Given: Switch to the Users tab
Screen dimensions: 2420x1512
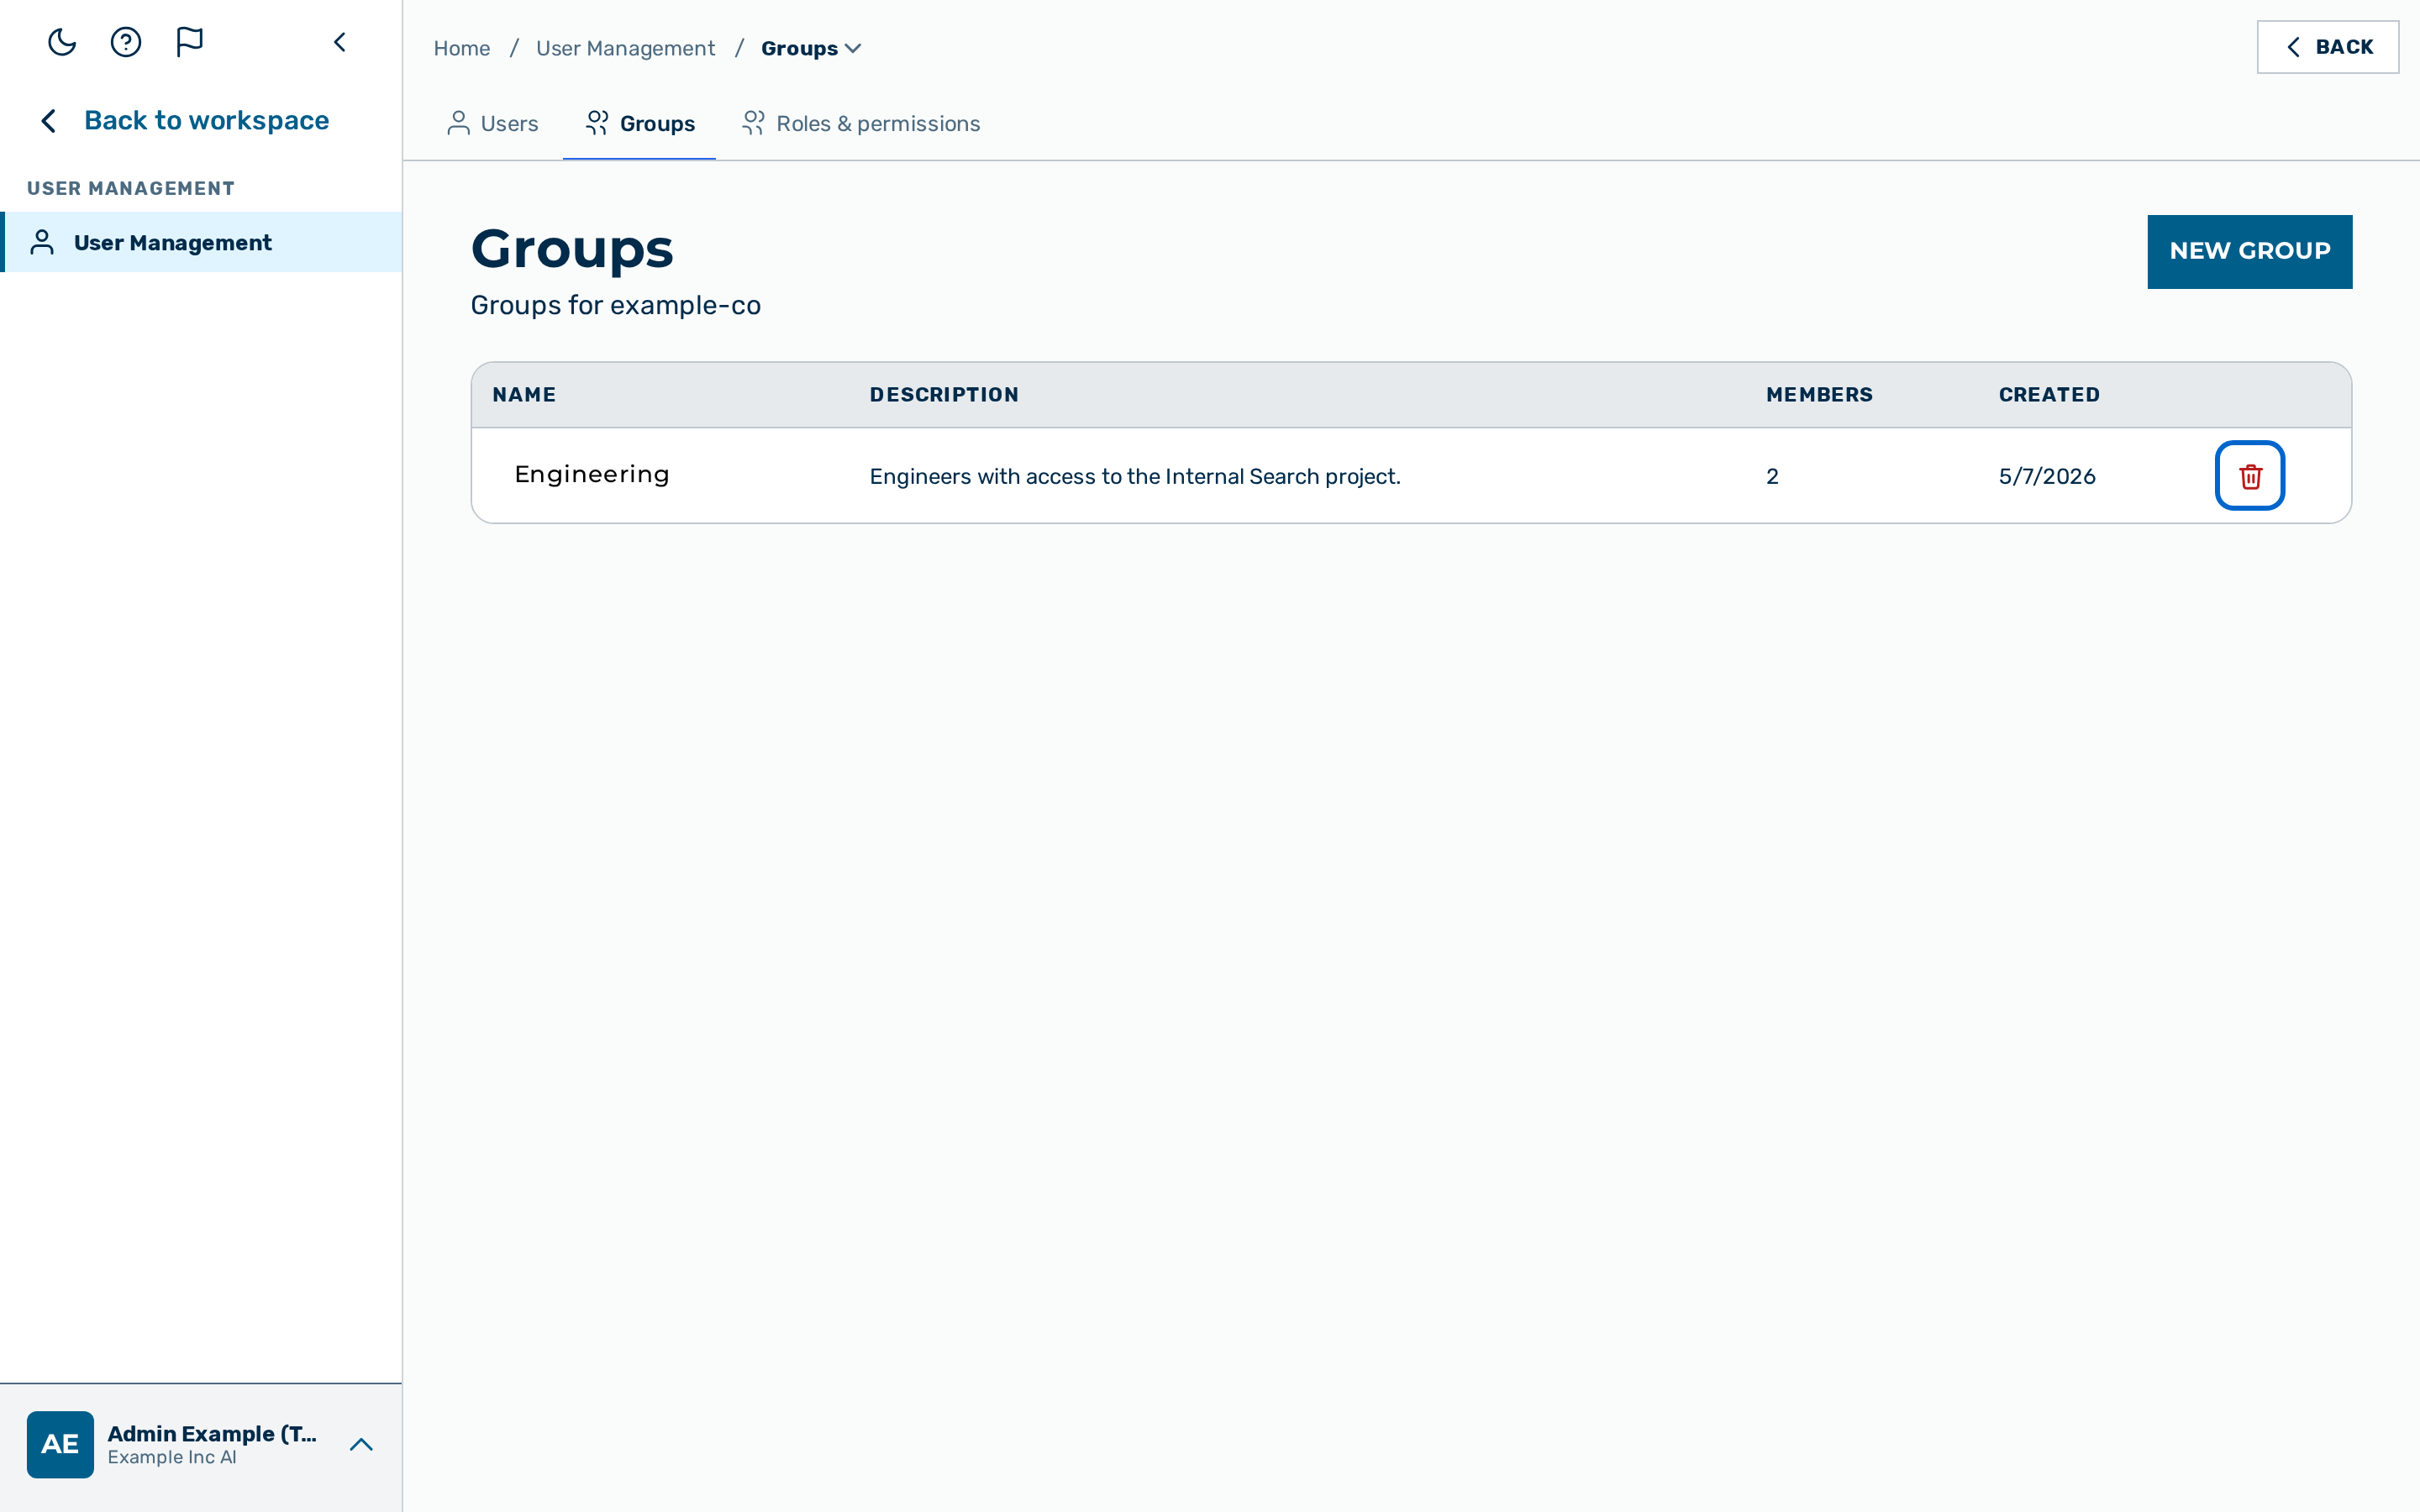Looking at the screenshot, I should 492,123.
